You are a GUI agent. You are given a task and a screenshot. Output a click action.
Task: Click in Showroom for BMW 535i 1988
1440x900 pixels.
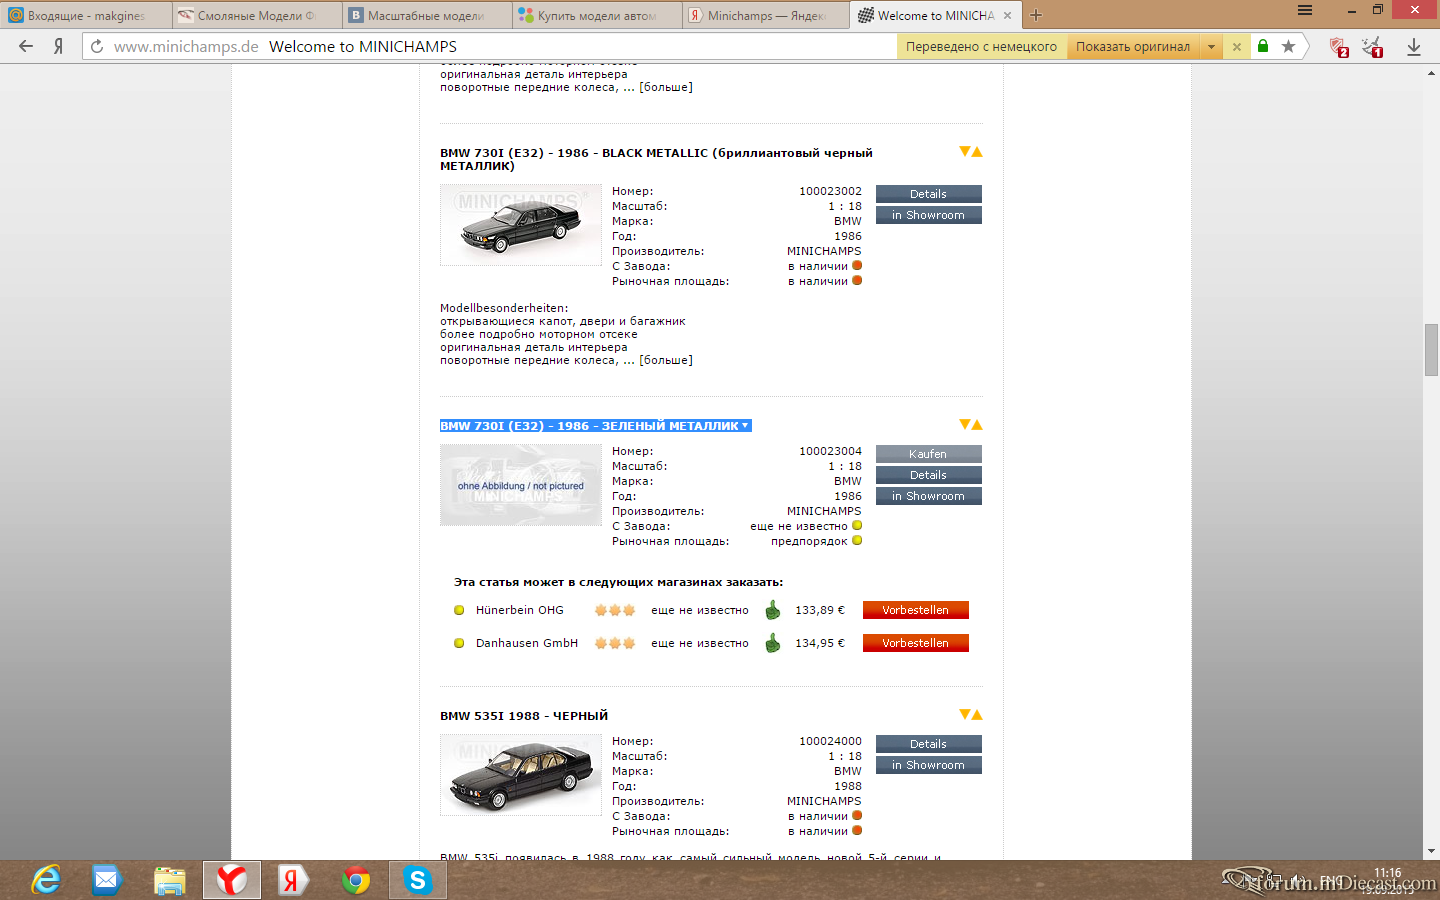pyautogui.click(x=928, y=765)
